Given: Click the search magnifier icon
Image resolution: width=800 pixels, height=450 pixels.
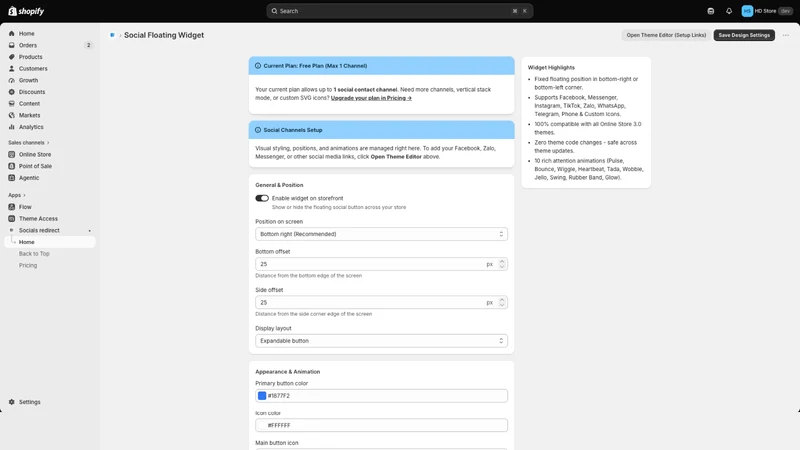Looking at the screenshot, I should pos(274,11).
